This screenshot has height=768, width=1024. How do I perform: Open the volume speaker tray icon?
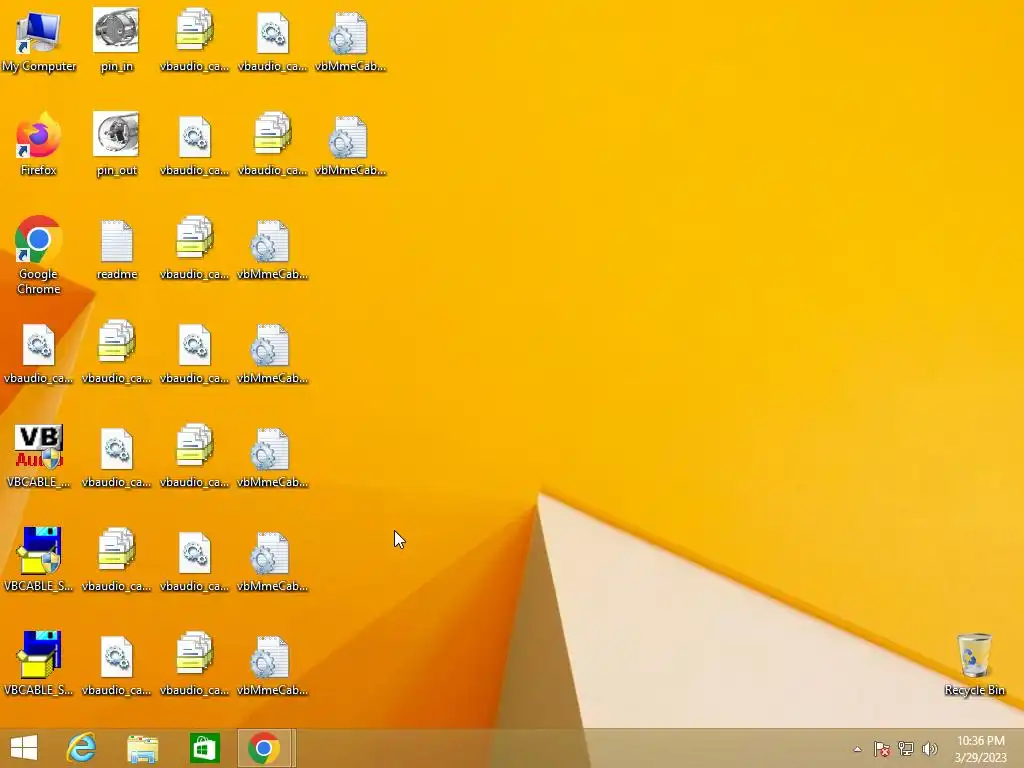click(x=930, y=749)
